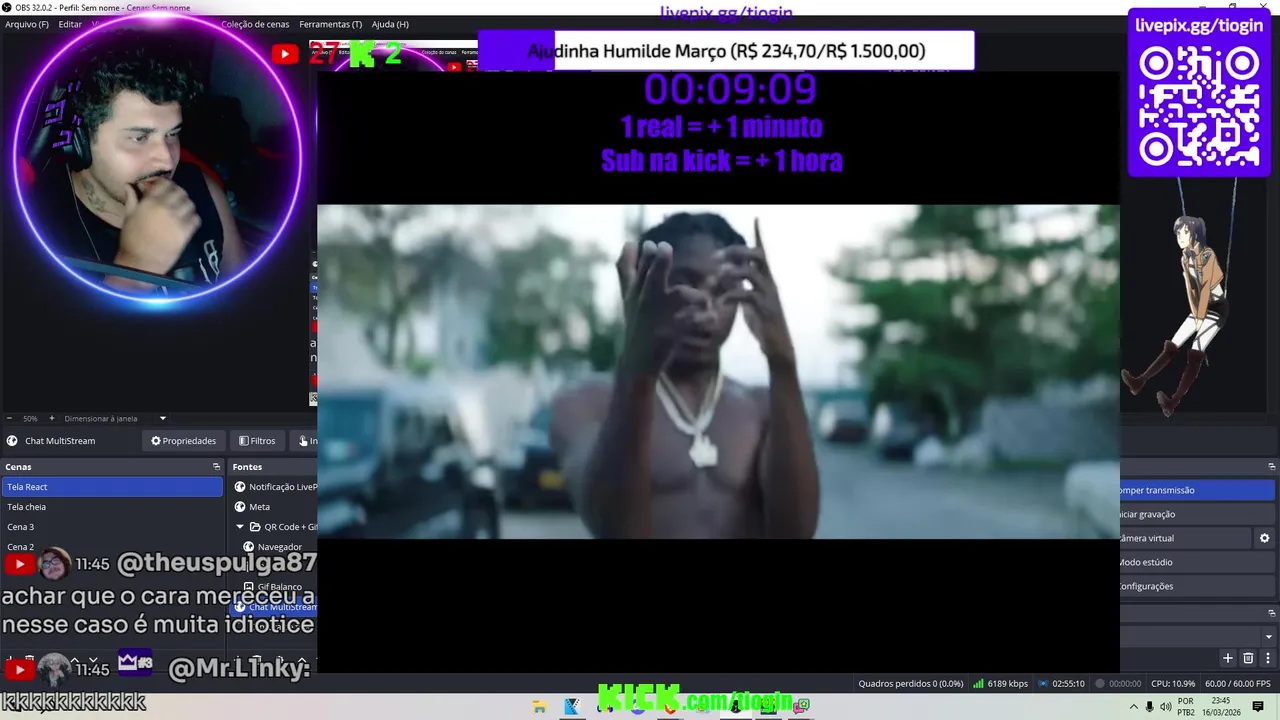The height and width of the screenshot is (720, 1280).
Task: Open the volume tray icon
Action: click(x=1166, y=707)
